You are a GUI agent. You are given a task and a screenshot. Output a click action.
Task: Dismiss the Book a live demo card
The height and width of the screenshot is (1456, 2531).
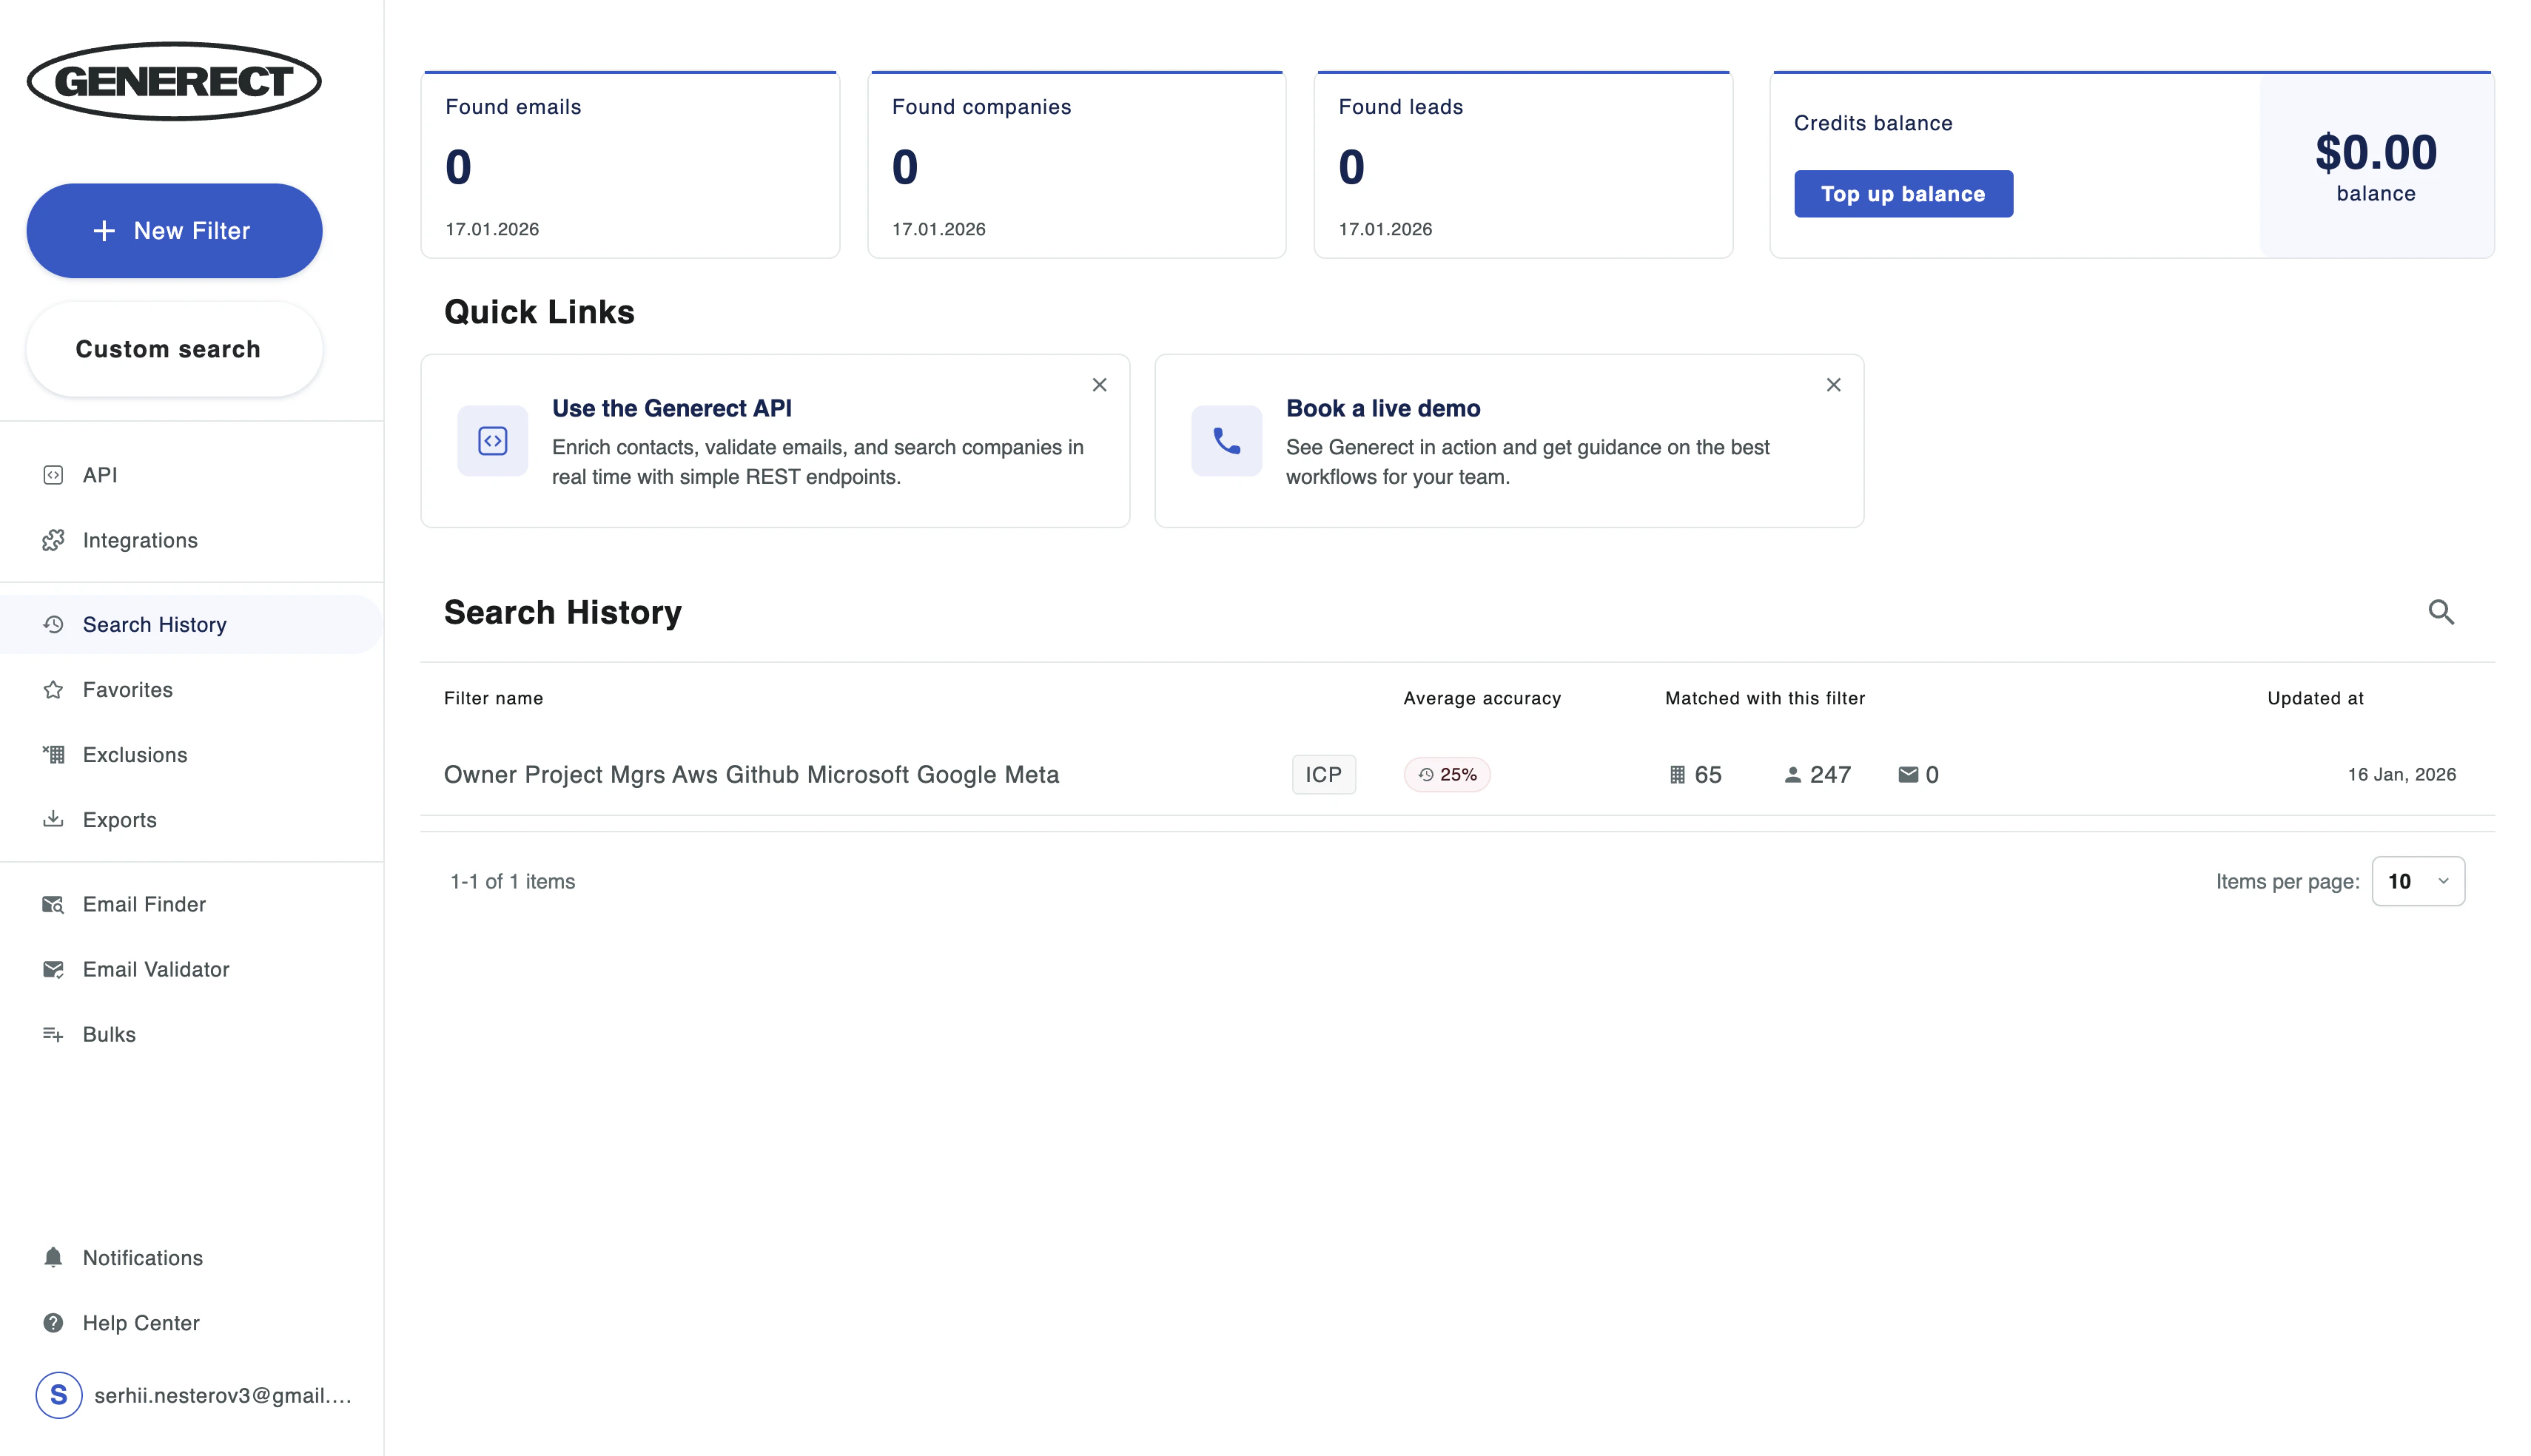point(1833,384)
